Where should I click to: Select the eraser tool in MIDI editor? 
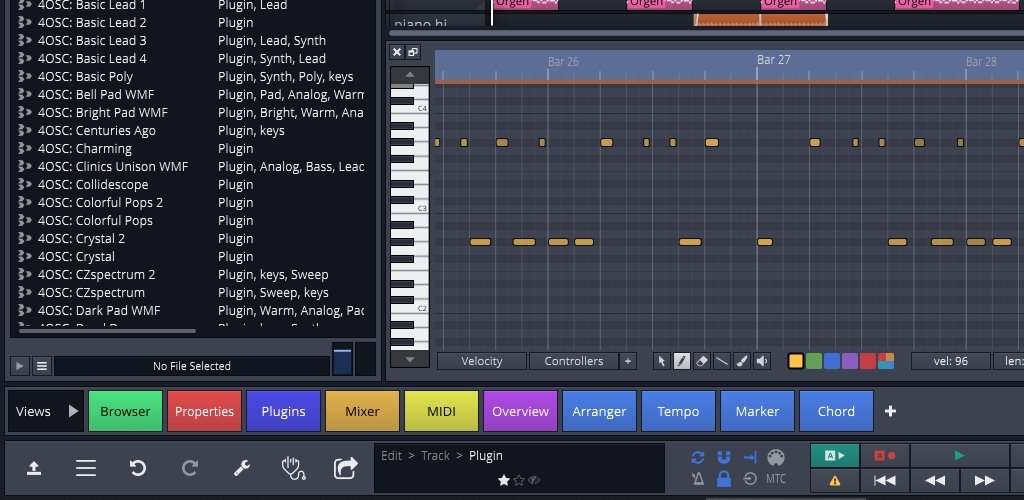tap(701, 361)
